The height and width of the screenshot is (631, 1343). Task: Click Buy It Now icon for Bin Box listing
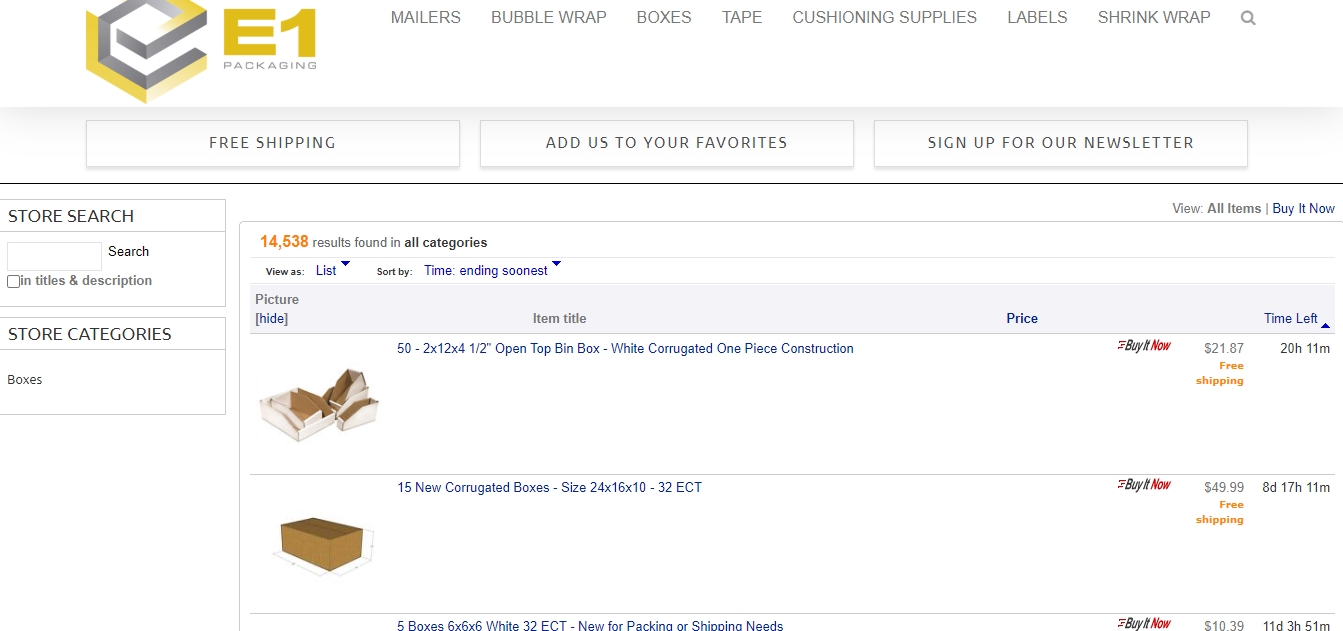pyautogui.click(x=1144, y=346)
